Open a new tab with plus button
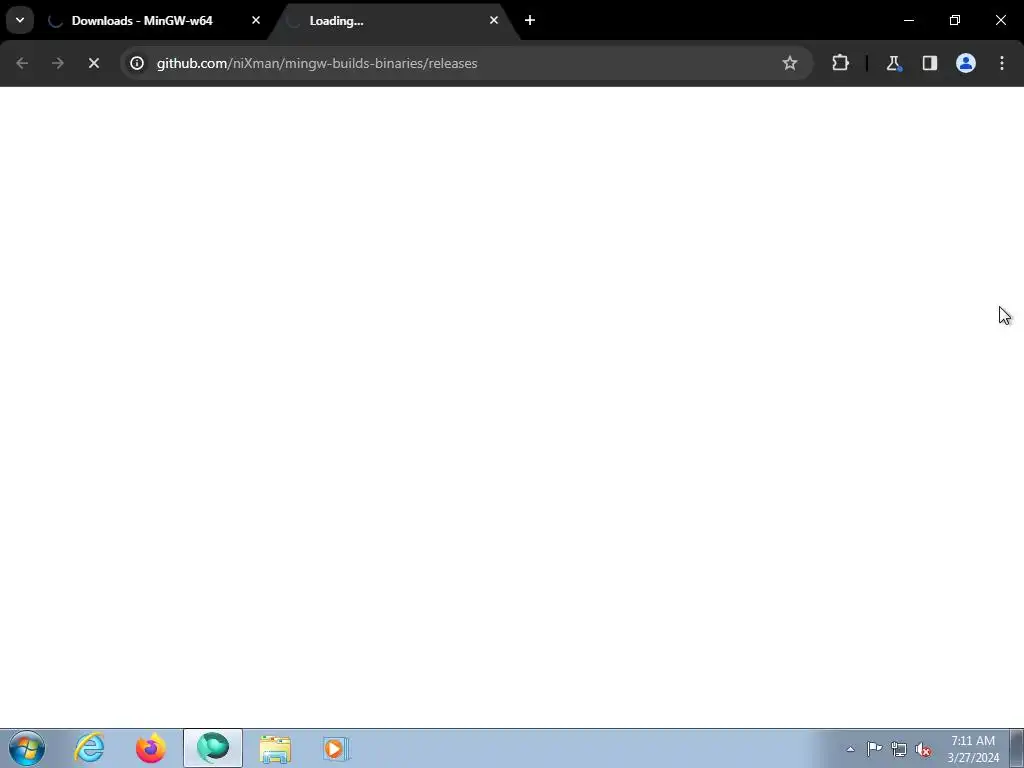The width and height of the screenshot is (1024, 768). [x=530, y=20]
